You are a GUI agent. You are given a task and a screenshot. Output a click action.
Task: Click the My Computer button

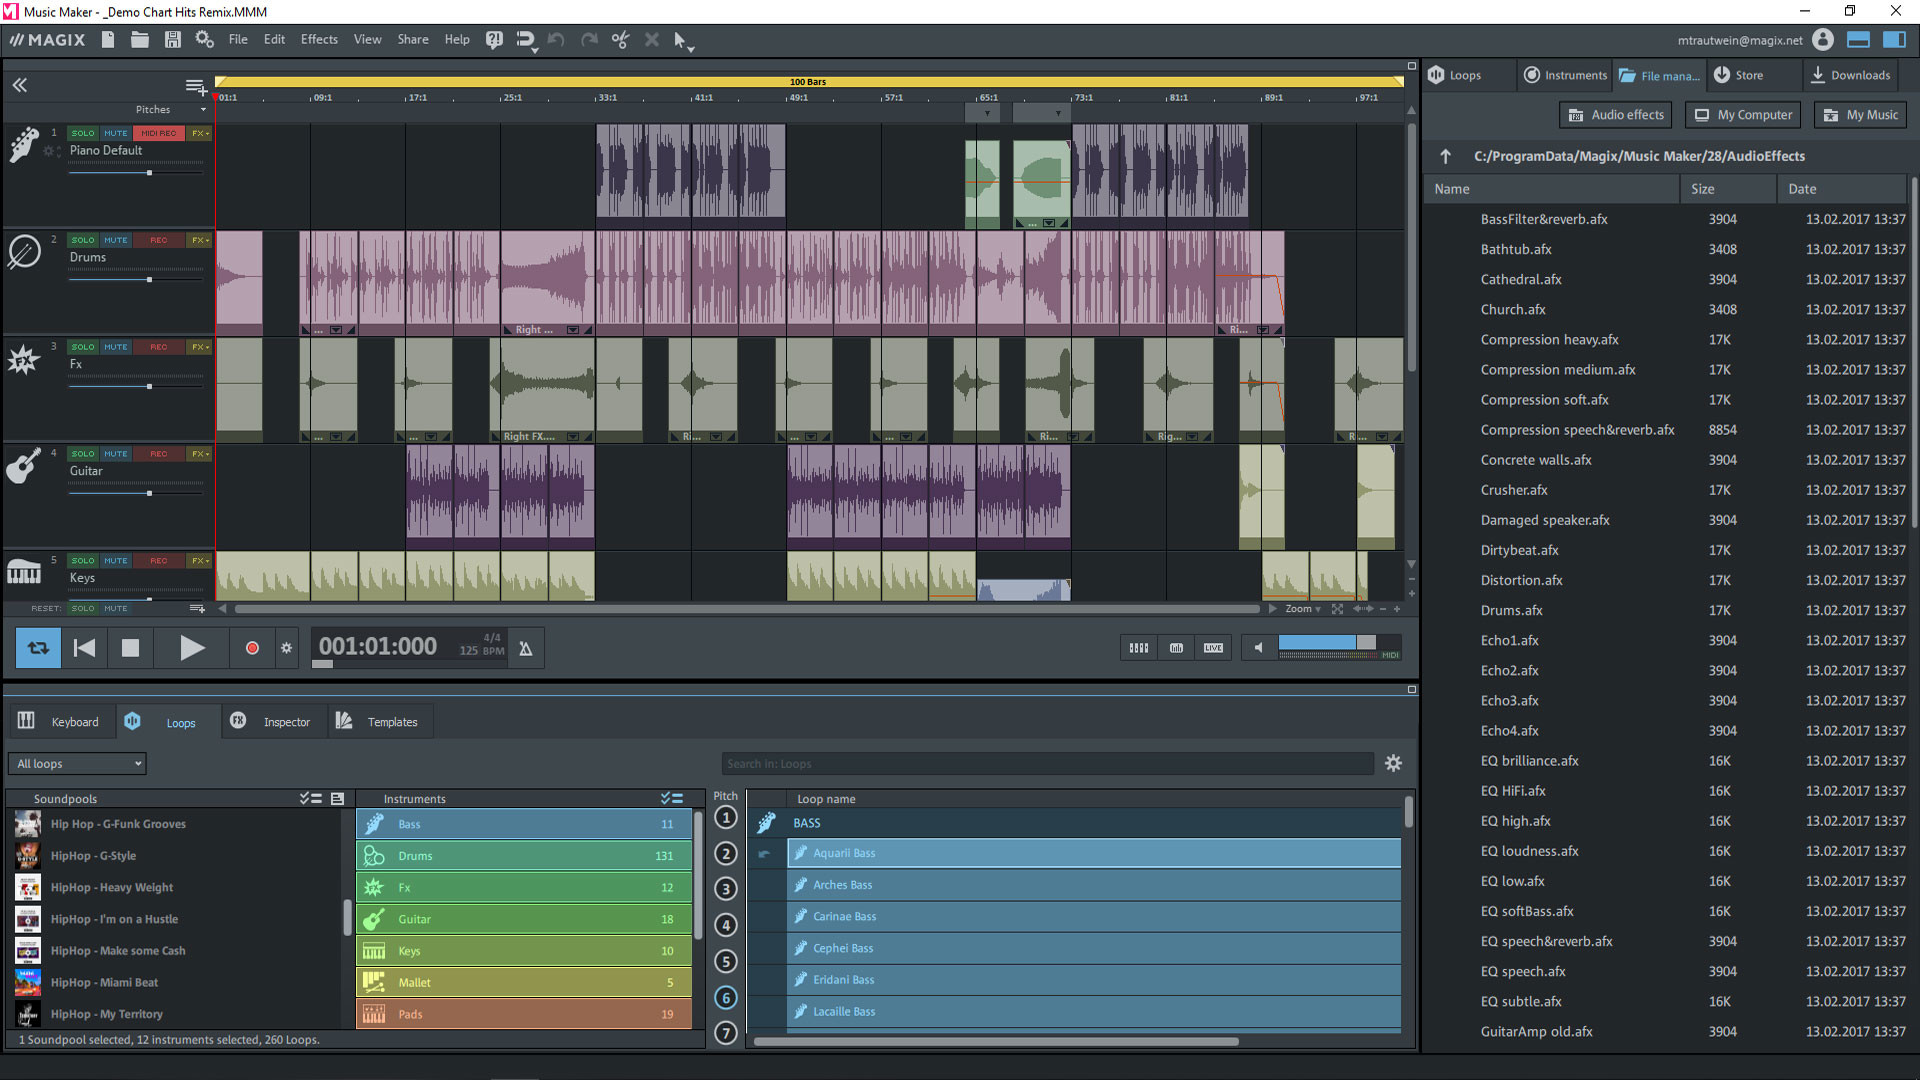click(x=1743, y=115)
